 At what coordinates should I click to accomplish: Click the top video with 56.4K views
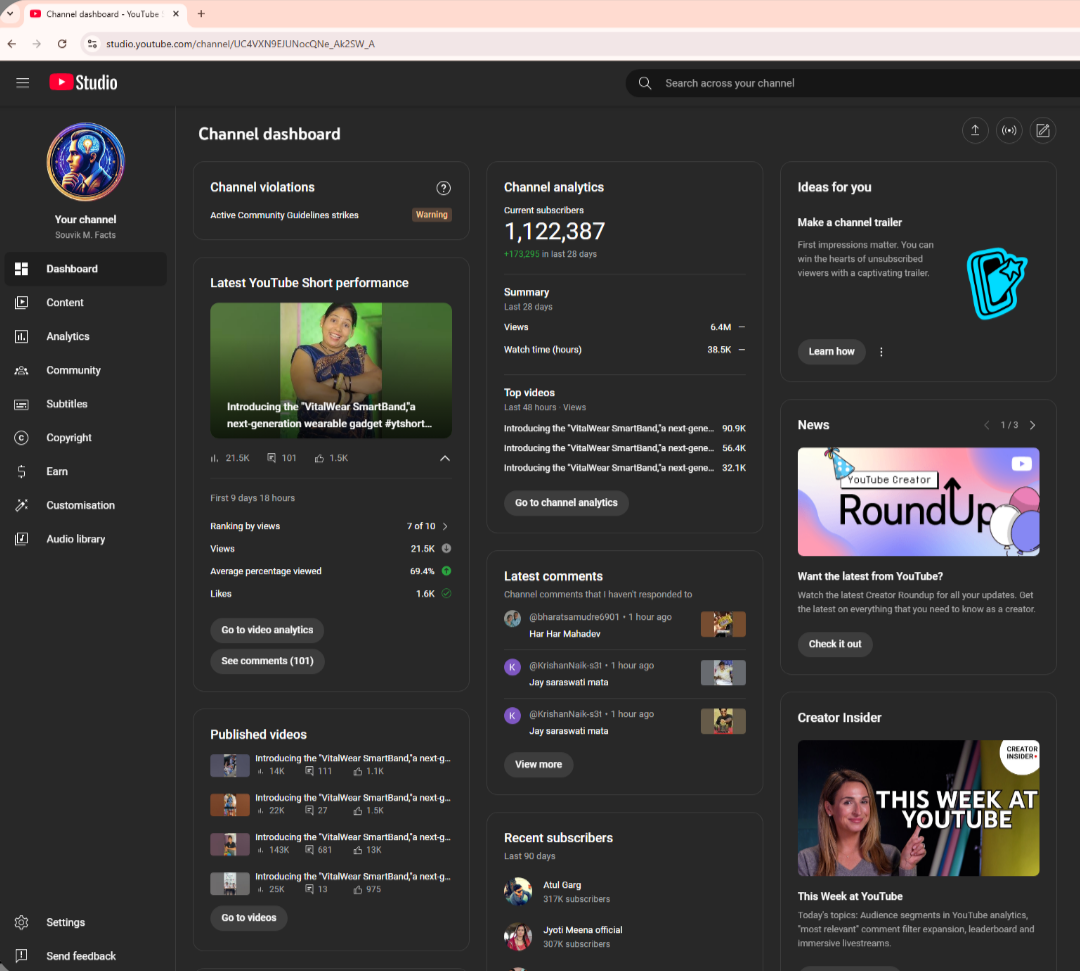coord(625,448)
